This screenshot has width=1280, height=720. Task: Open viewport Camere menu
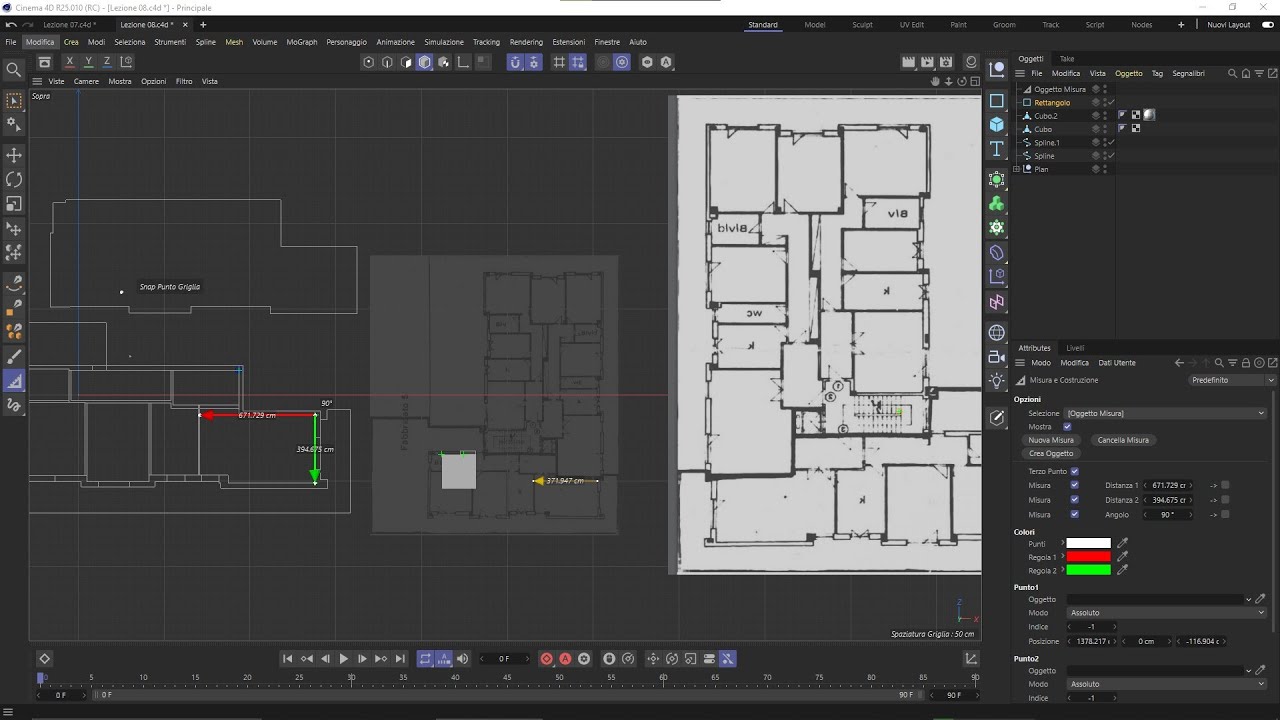click(86, 81)
